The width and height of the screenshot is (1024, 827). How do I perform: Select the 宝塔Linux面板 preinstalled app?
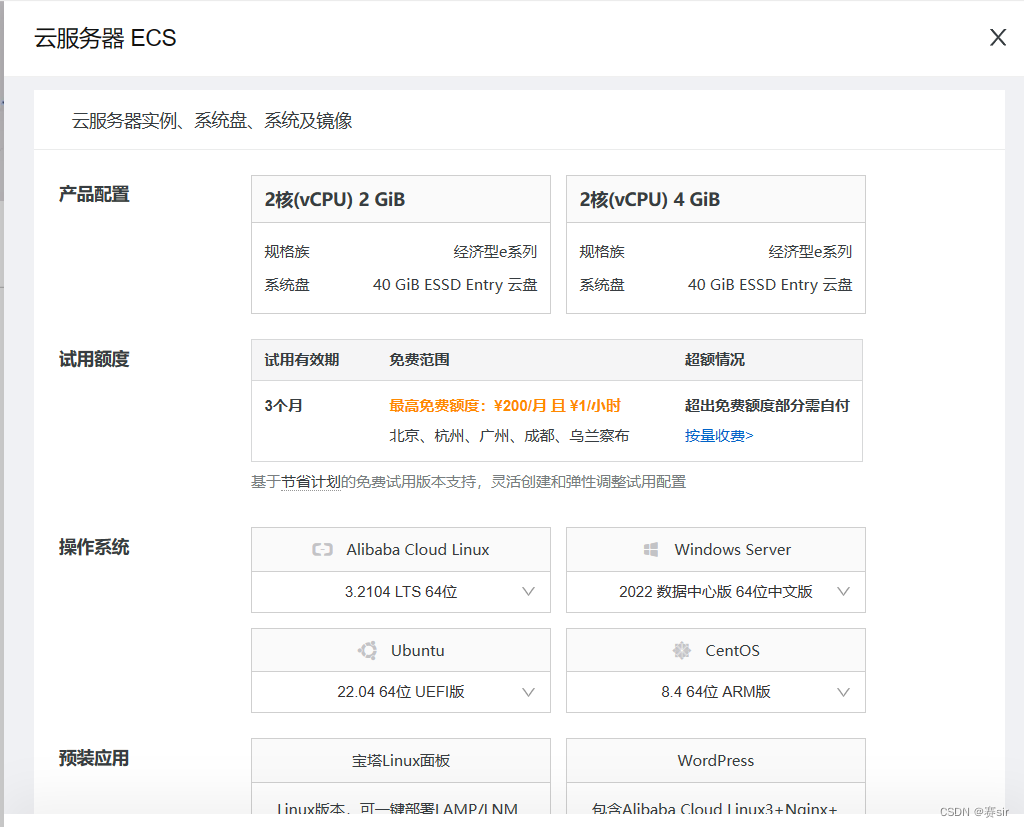tap(400, 760)
